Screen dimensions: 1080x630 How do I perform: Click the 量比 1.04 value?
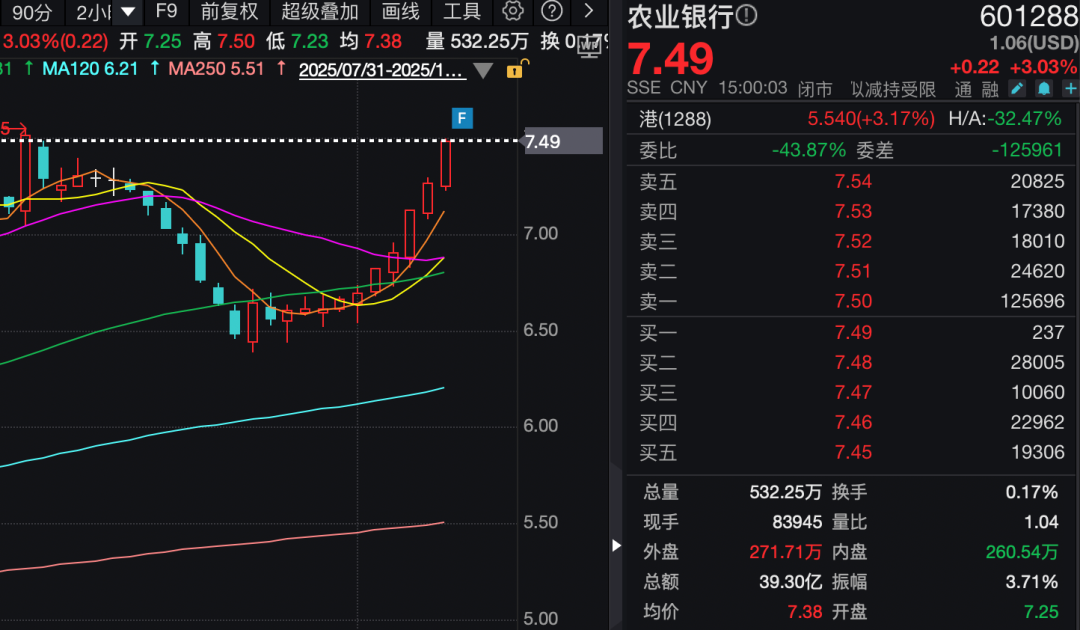[1041, 522]
